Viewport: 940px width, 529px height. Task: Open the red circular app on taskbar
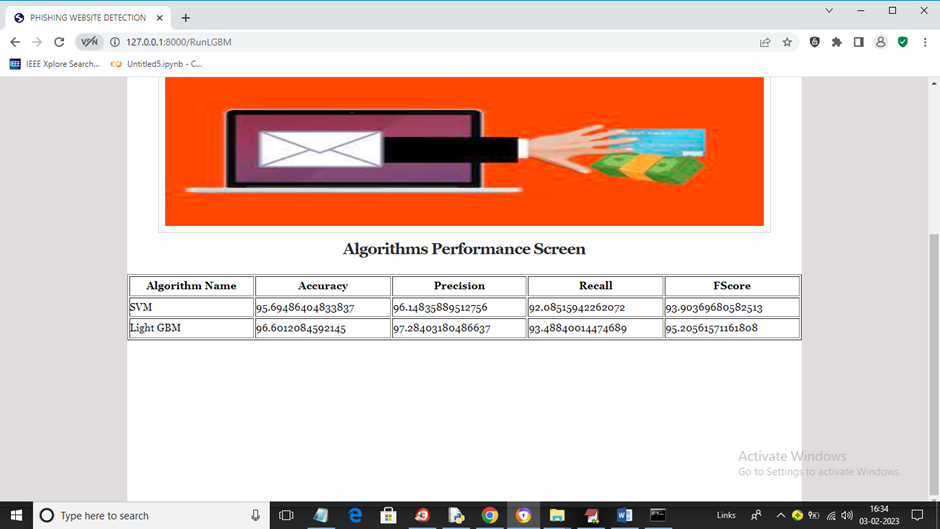(x=422, y=515)
